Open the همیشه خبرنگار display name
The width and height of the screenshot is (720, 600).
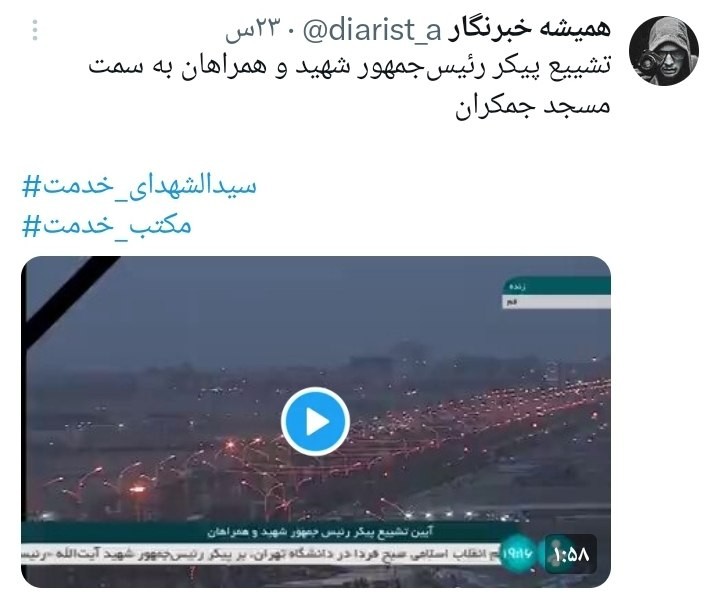[529, 29]
